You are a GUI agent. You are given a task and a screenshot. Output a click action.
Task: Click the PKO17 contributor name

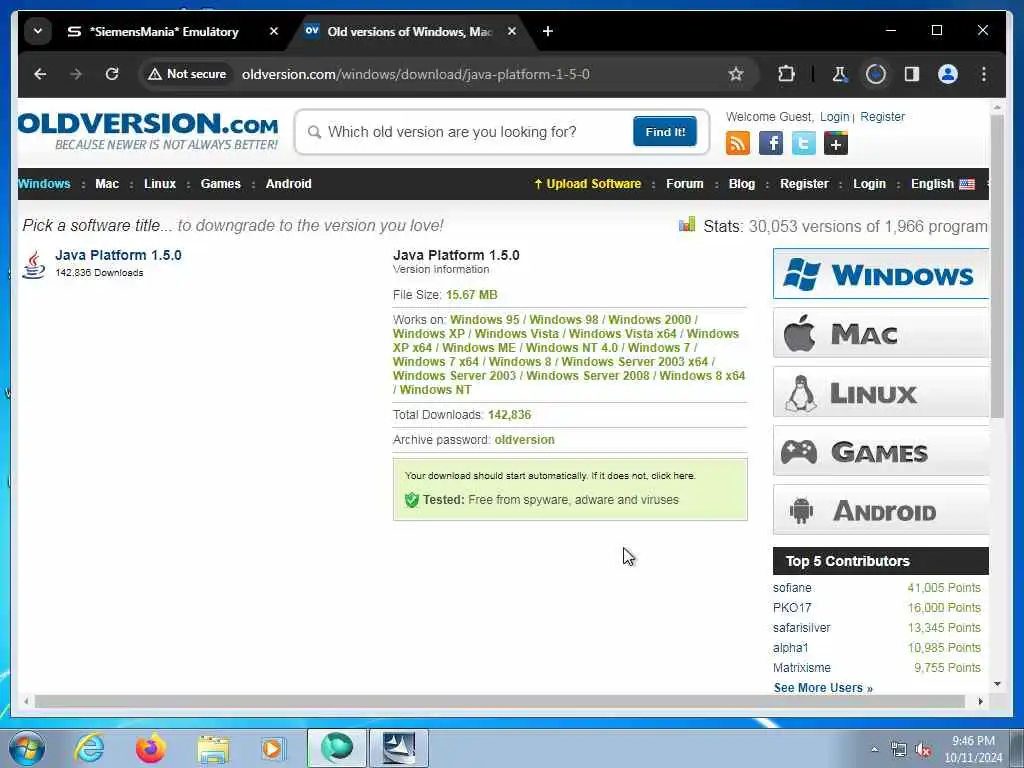pyautogui.click(x=792, y=607)
